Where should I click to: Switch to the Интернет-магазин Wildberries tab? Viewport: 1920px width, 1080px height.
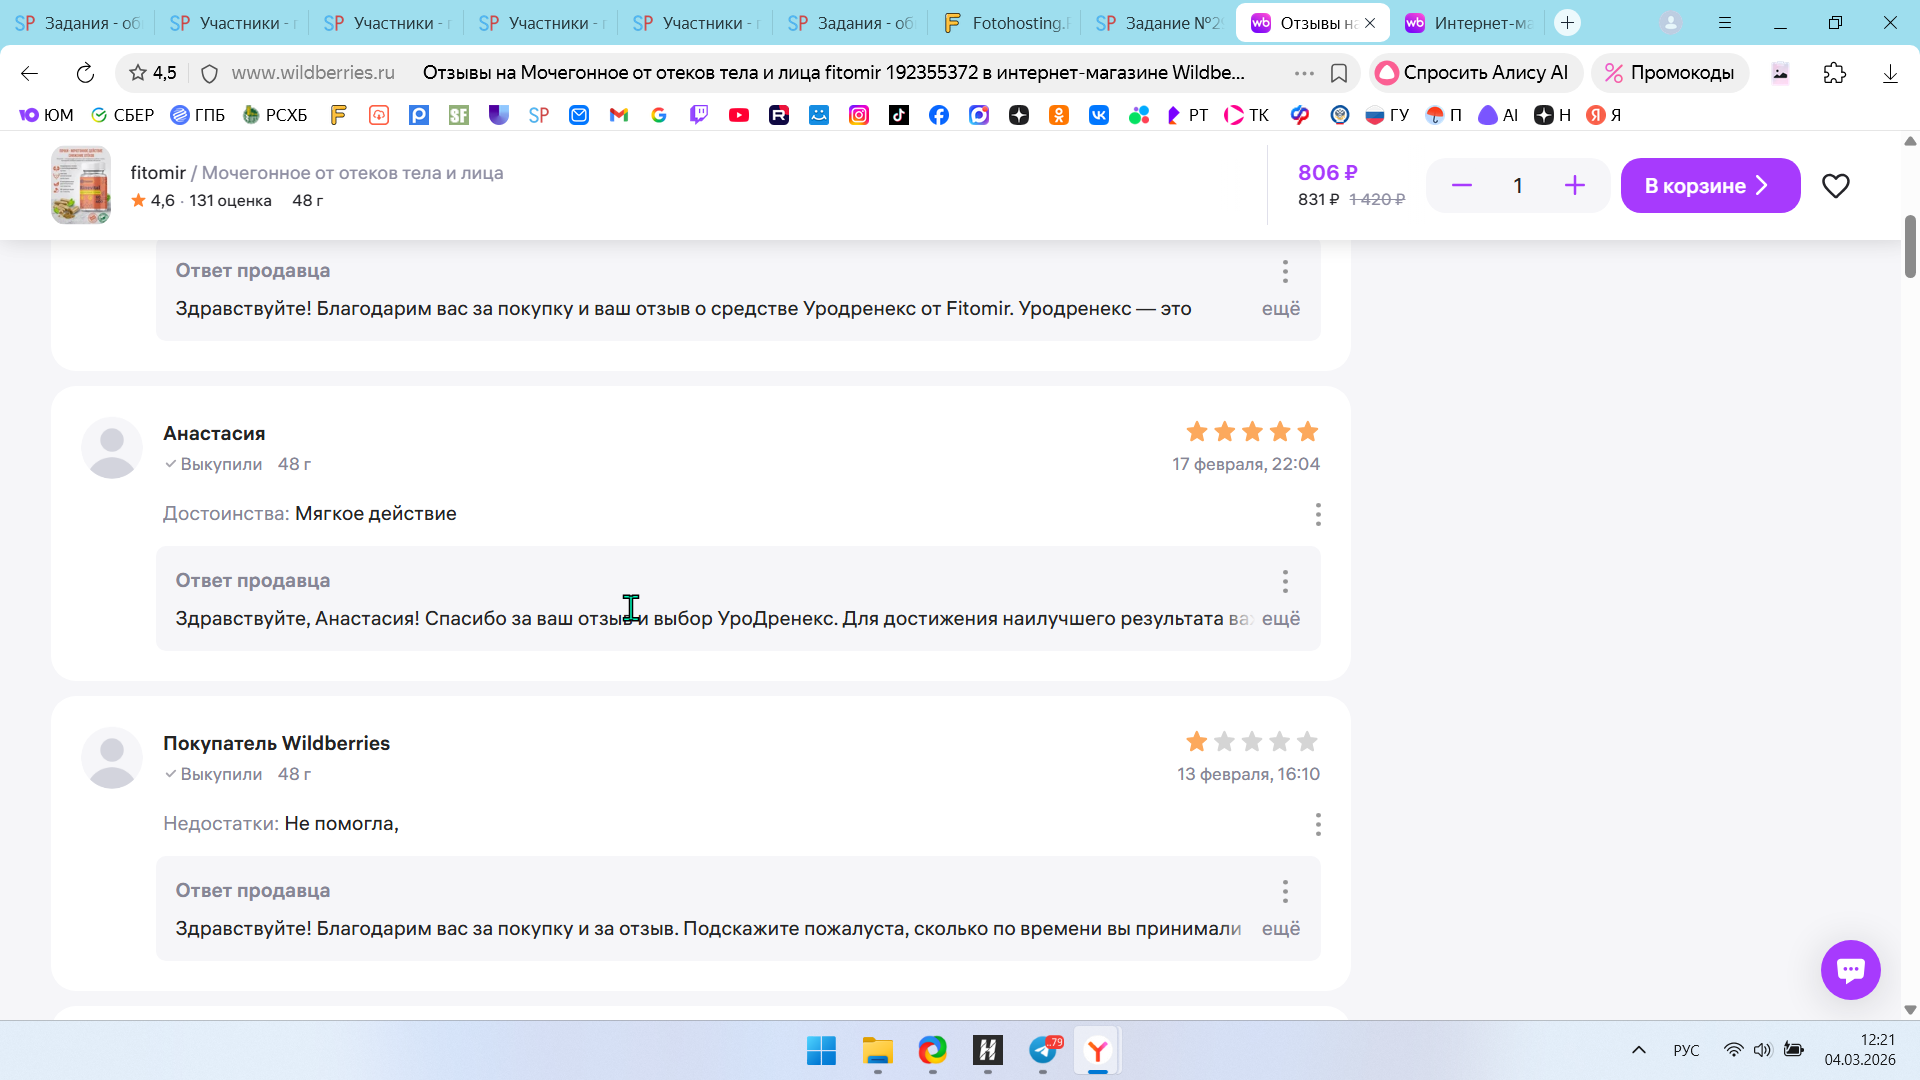coord(1470,23)
